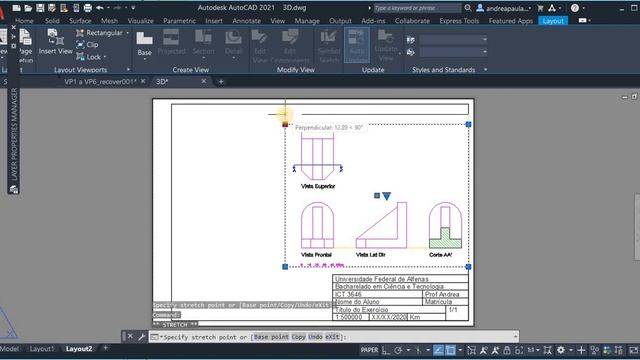Click the Layer Properties Manager palette bottom icon
This screenshot has height=360, width=640.
click(x=13, y=189)
